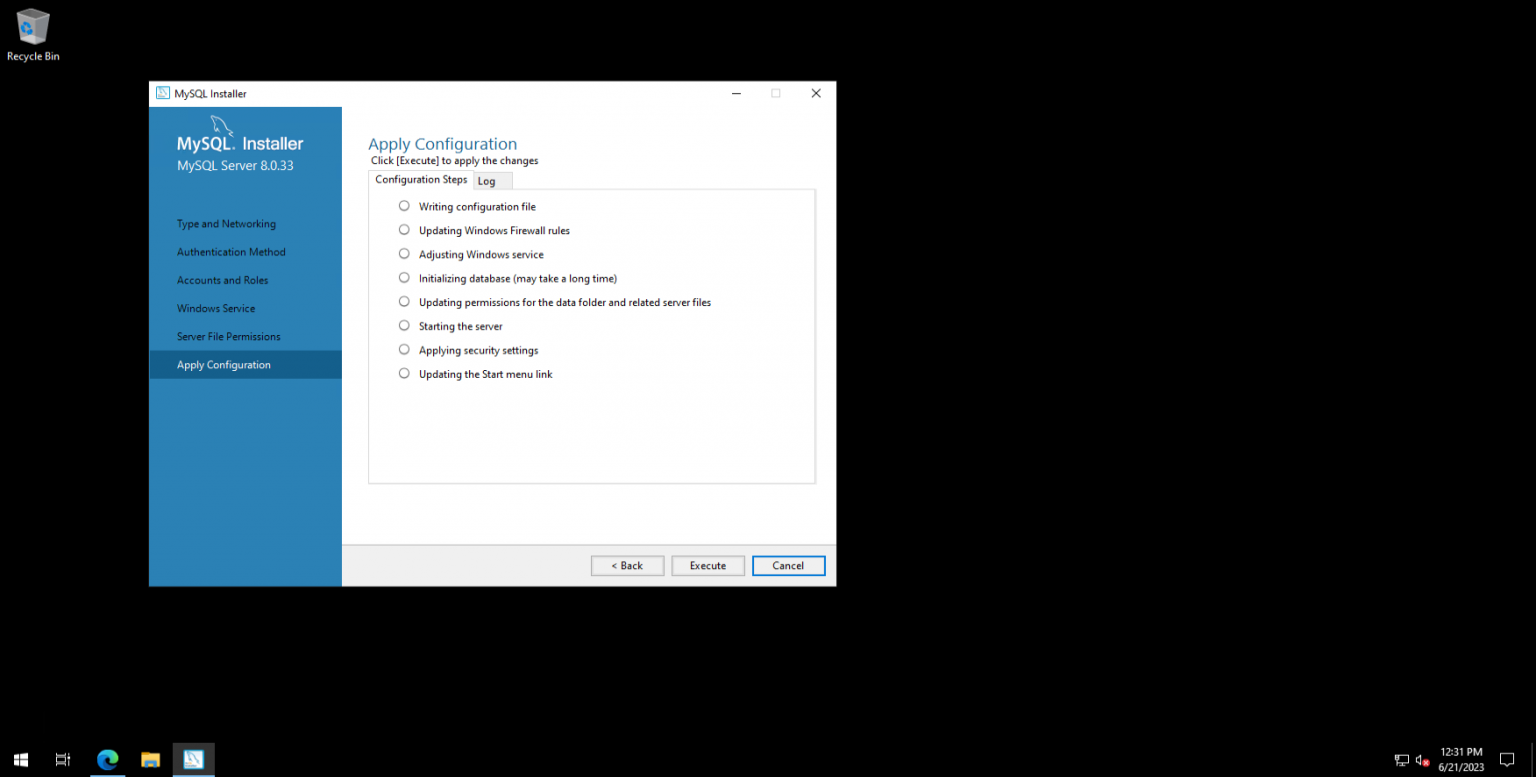Click the remote display icon in the system tray
The image size is (1536, 777).
coord(1400,760)
